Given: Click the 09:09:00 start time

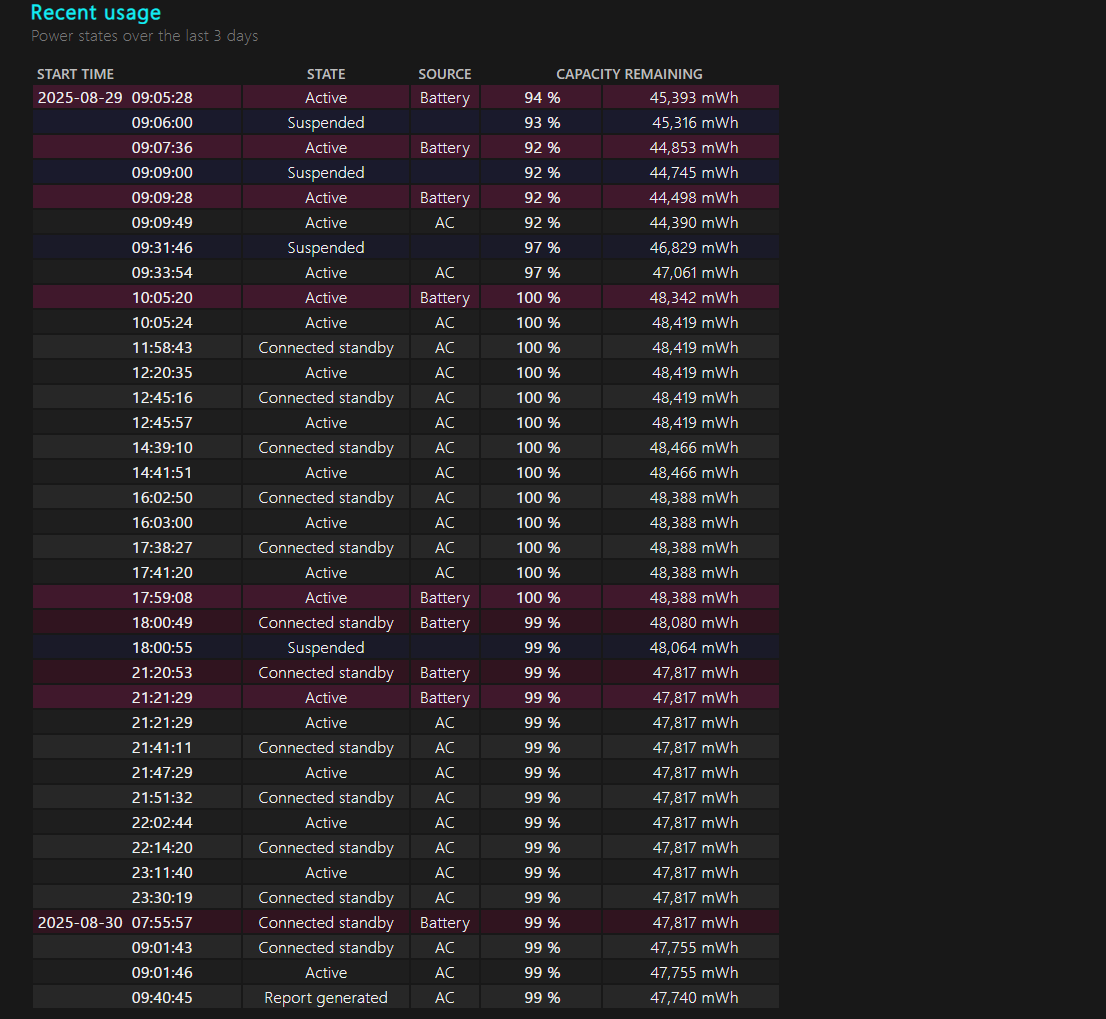Looking at the screenshot, I should point(162,173).
